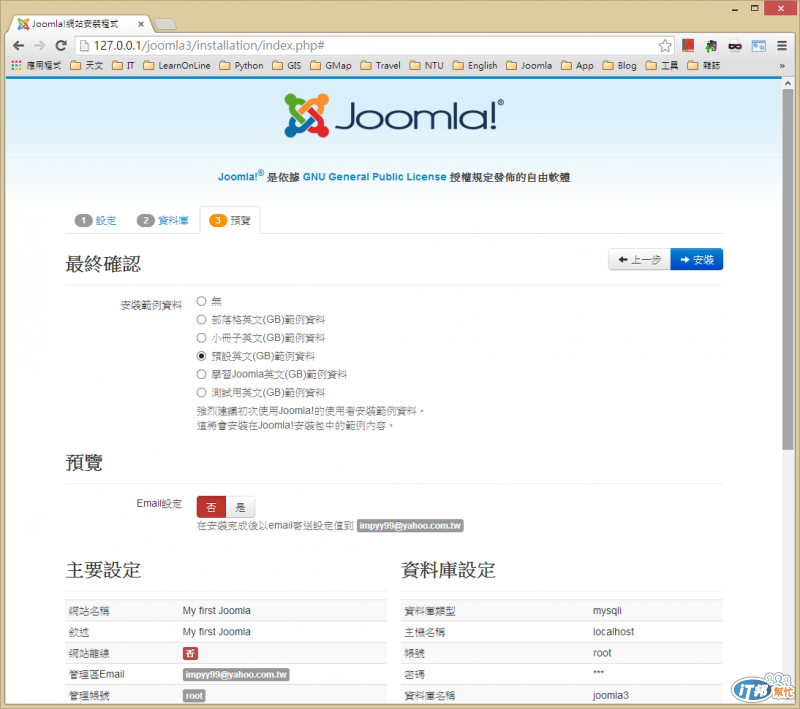This screenshot has width=800, height=709.
Task: Open the Python bookmark folder
Action: 241,65
